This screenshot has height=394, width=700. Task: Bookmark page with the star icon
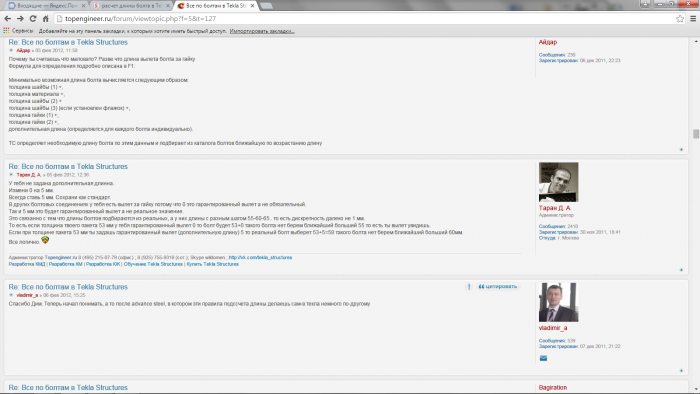(680, 19)
